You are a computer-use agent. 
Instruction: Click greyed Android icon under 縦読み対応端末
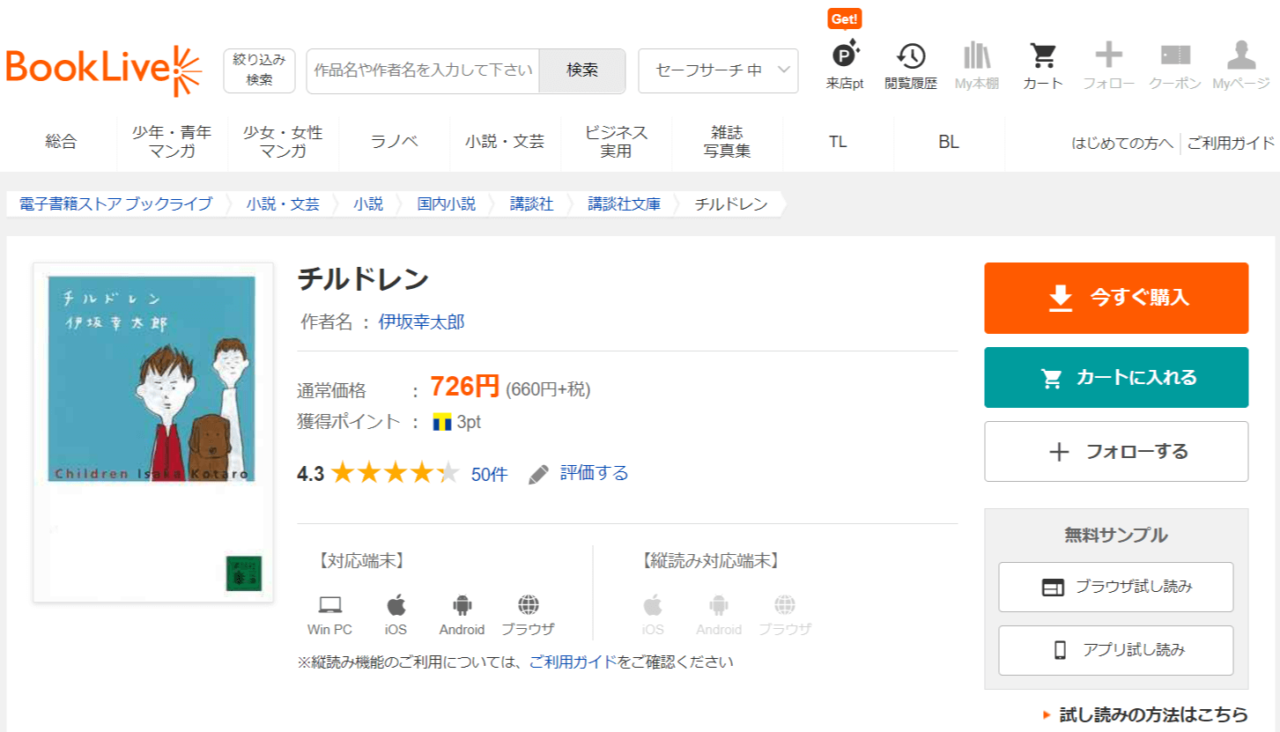[x=719, y=604]
